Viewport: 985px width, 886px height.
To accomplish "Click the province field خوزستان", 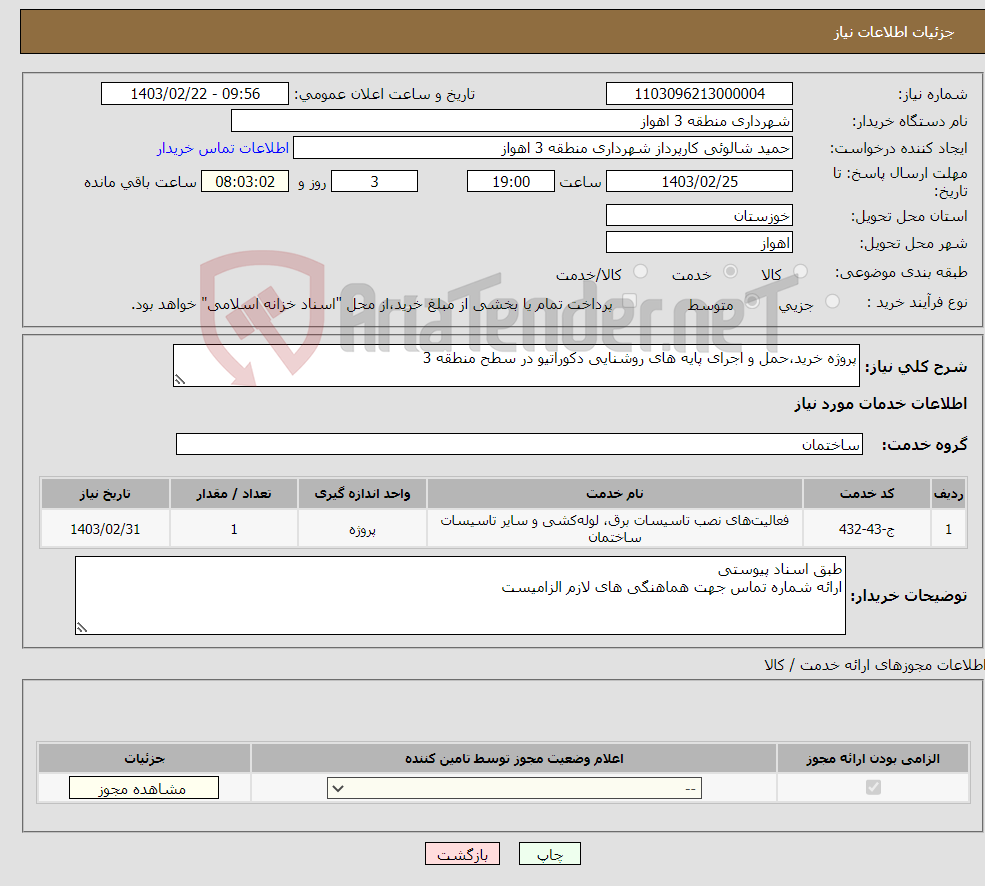I will tap(699, 216).
